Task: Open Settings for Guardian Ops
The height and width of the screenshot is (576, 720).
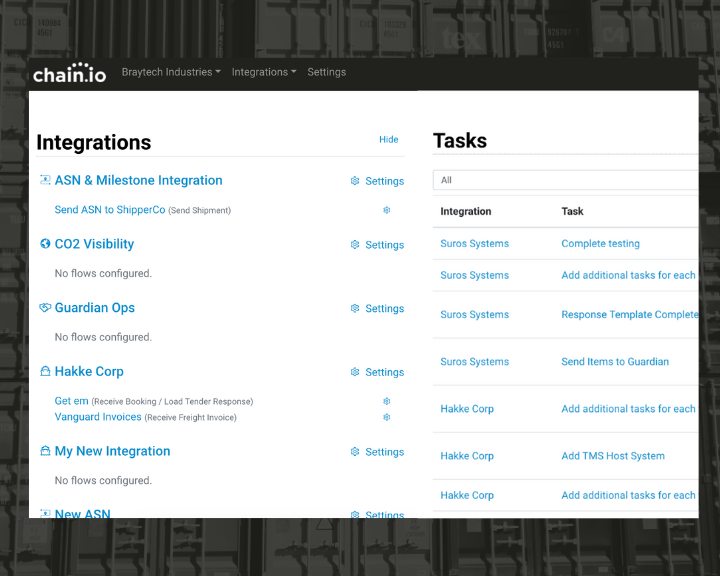Action: [x=384, y=309]
